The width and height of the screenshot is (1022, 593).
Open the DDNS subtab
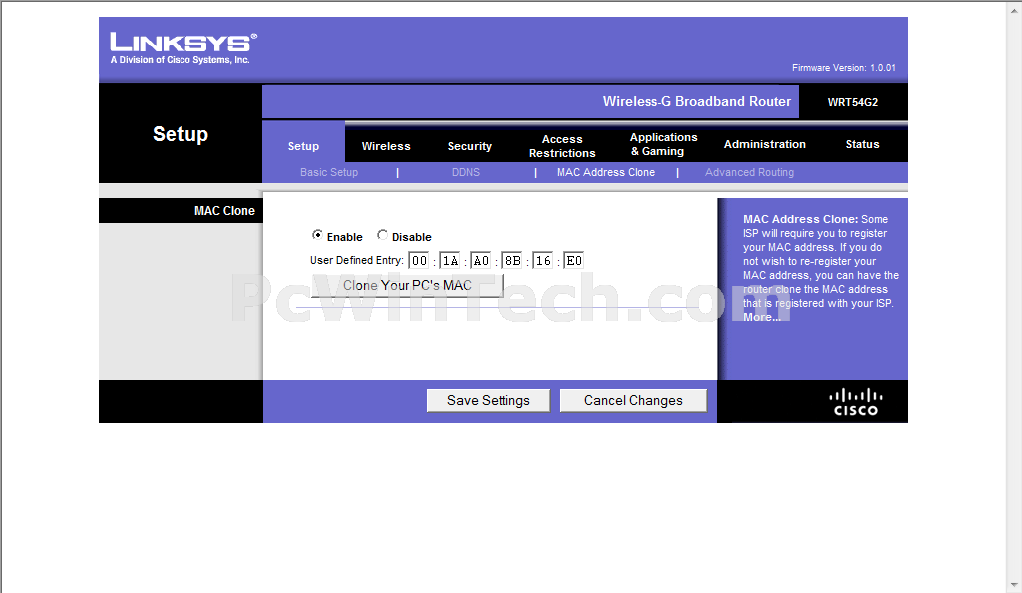pos(465,172)
